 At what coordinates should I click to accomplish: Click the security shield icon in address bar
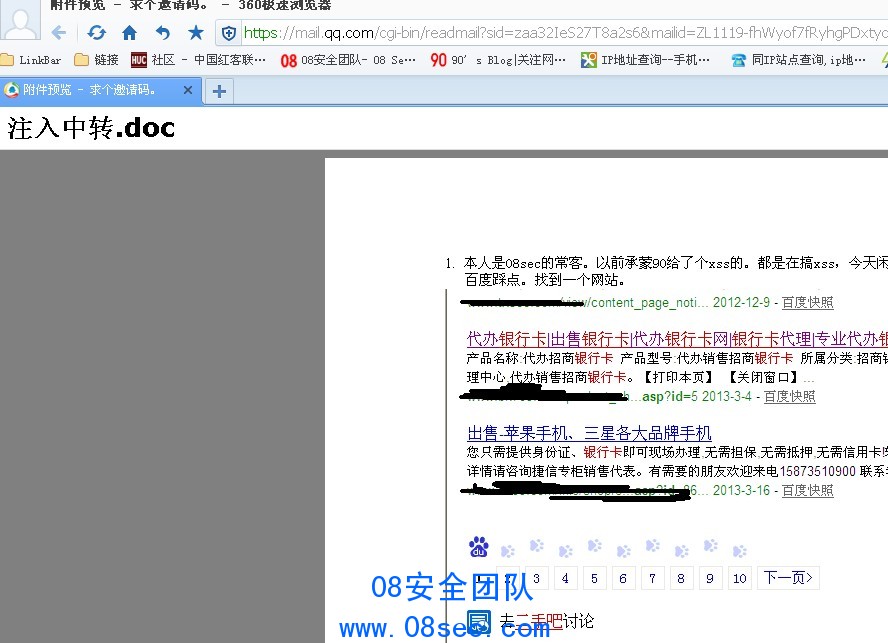pos(229,33)
